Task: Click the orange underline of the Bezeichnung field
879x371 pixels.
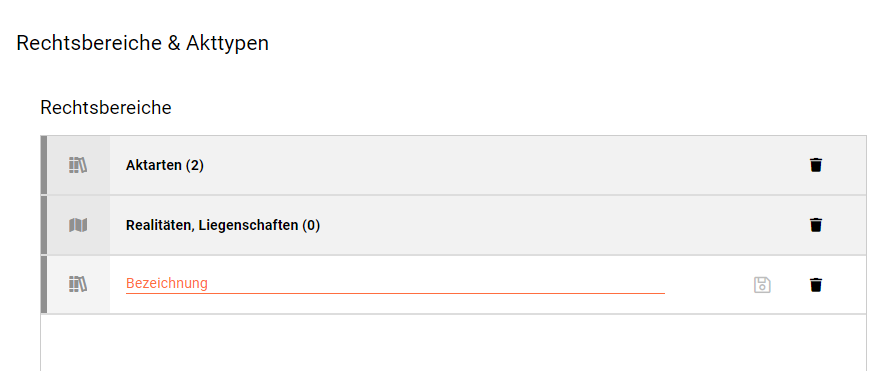Action: (395, 293)
